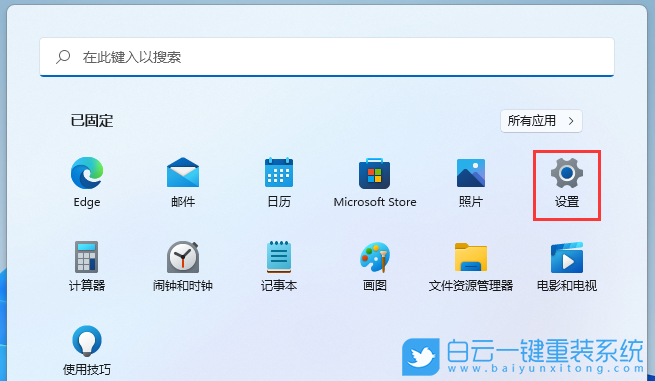Click the 在此键入以搜索 search box
Screen dimensions: 655x381
click(x=327, y=57)
